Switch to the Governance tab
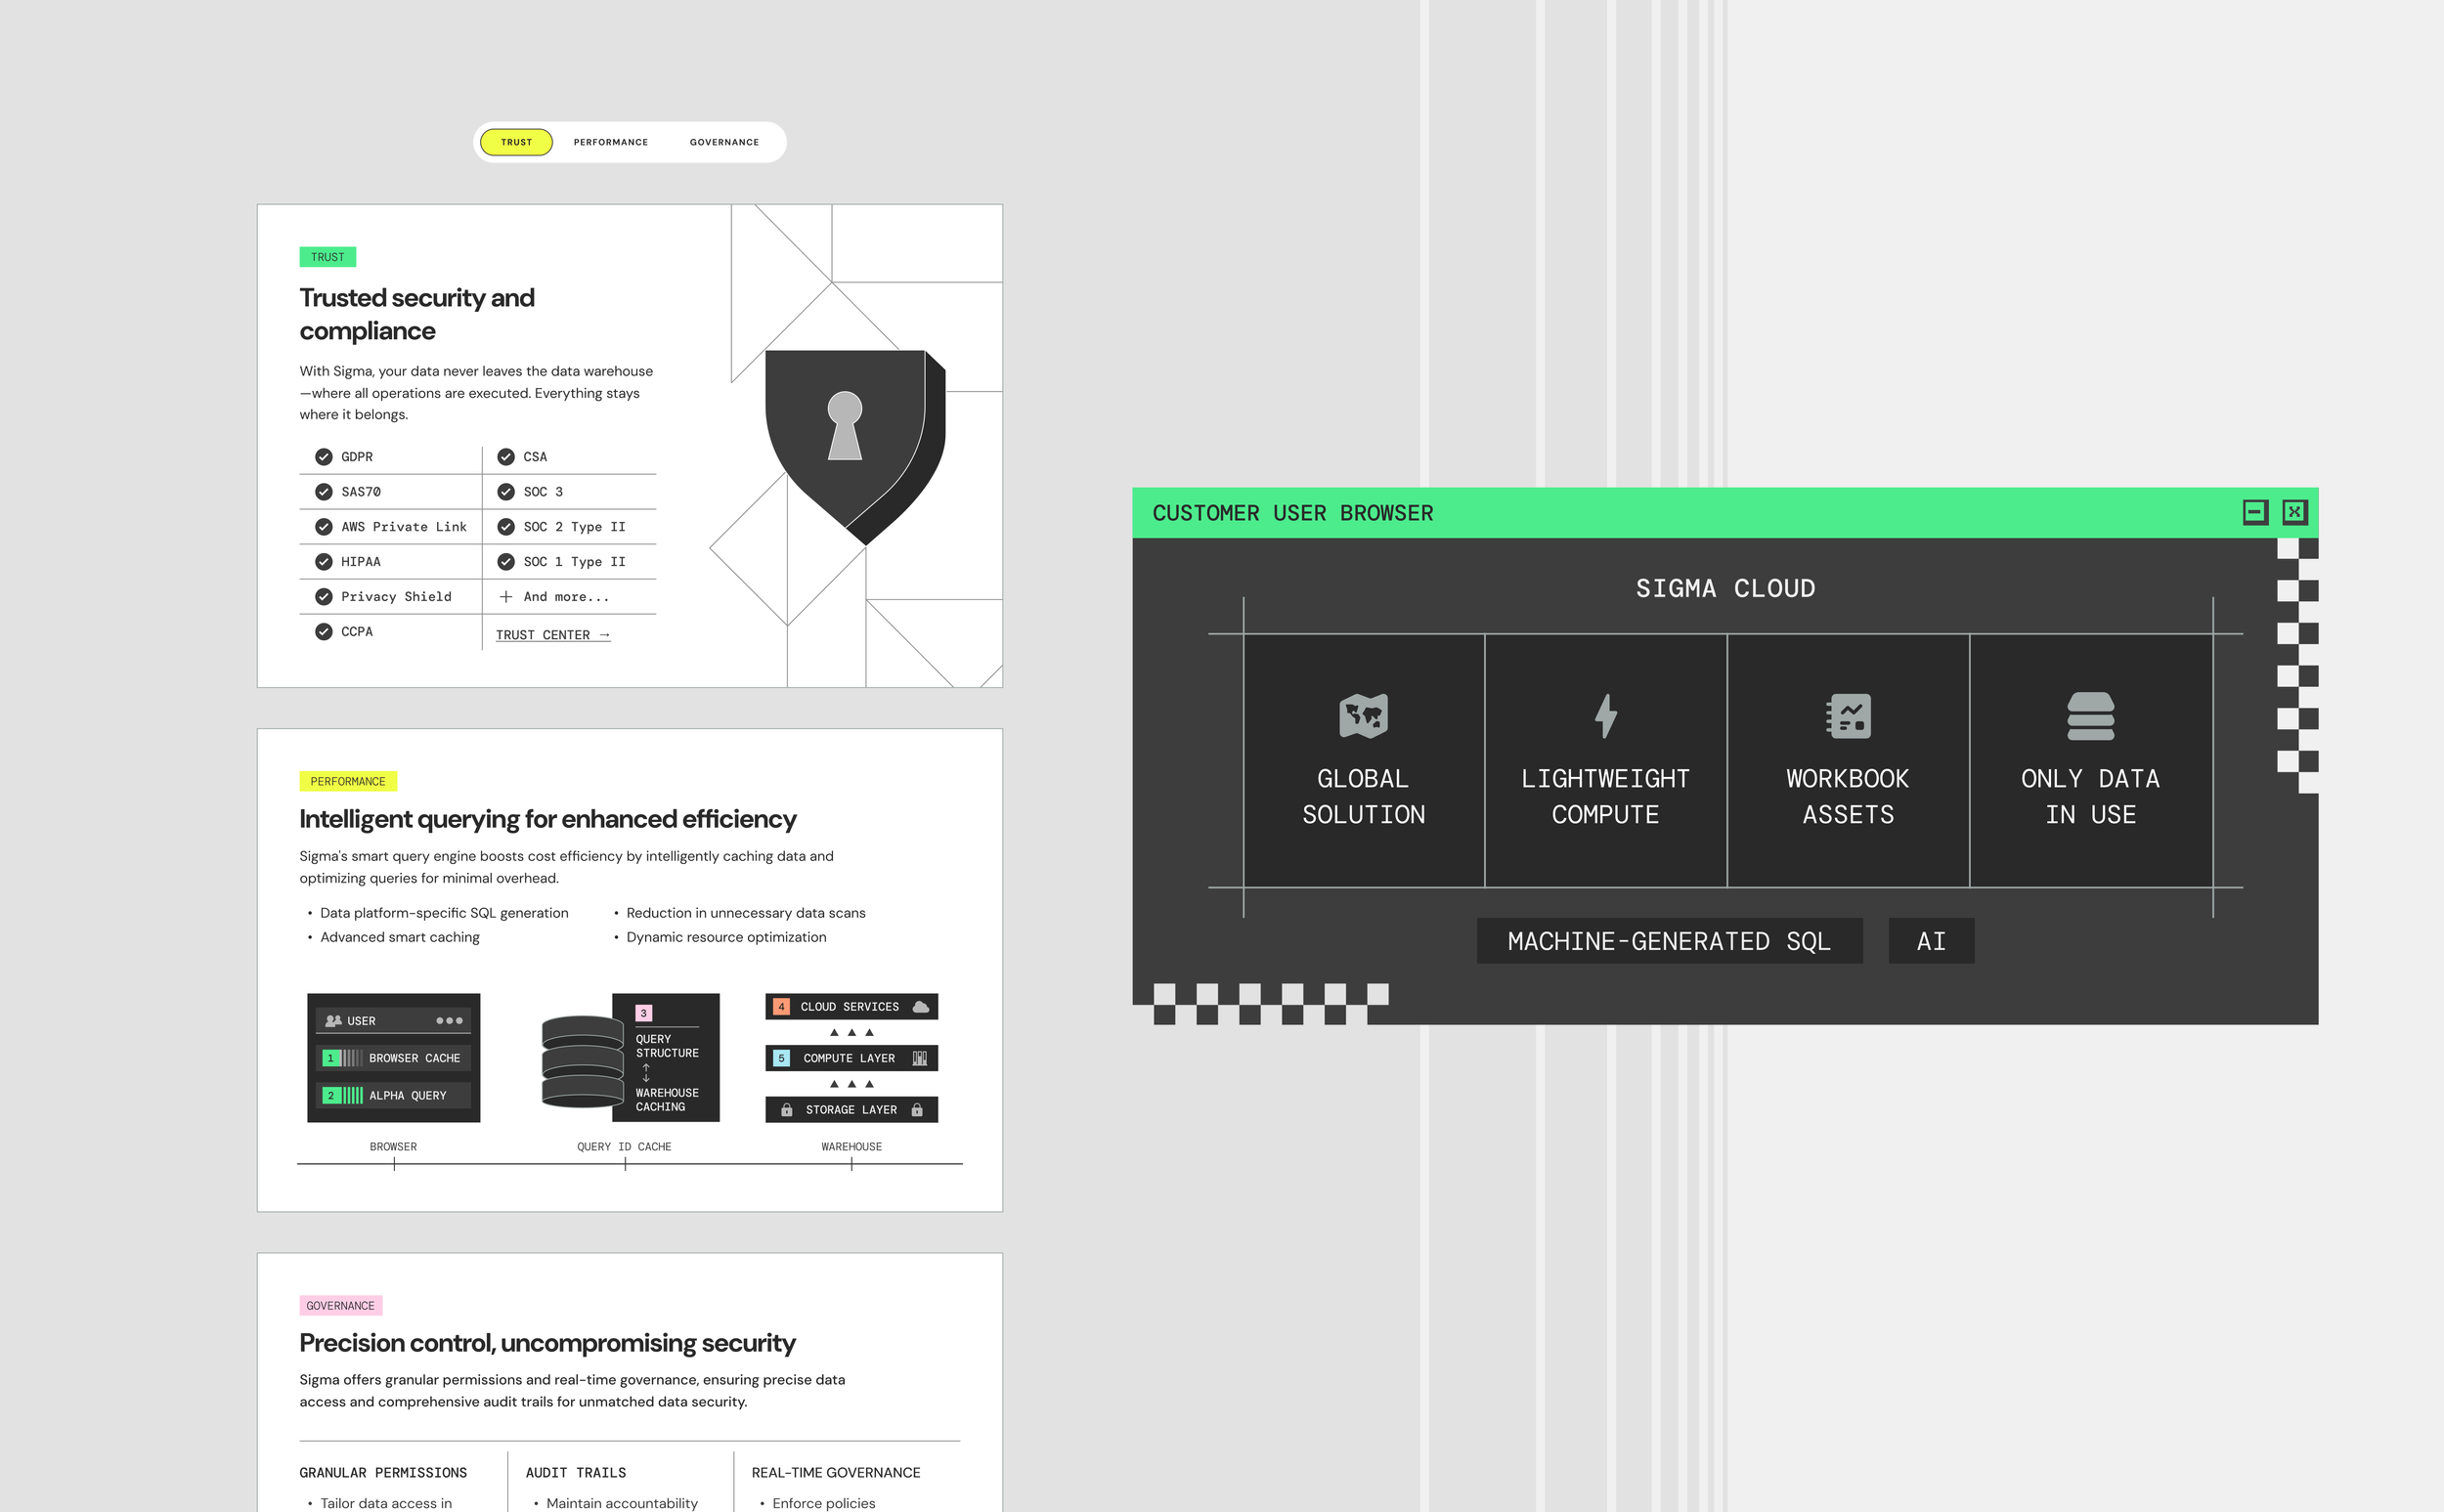The image size is (2444, 1512). (724, 142)
